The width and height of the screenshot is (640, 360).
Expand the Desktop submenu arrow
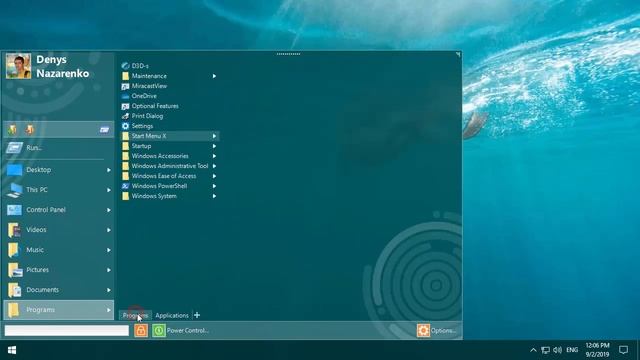pyautogui.click(x=109, y=170)
